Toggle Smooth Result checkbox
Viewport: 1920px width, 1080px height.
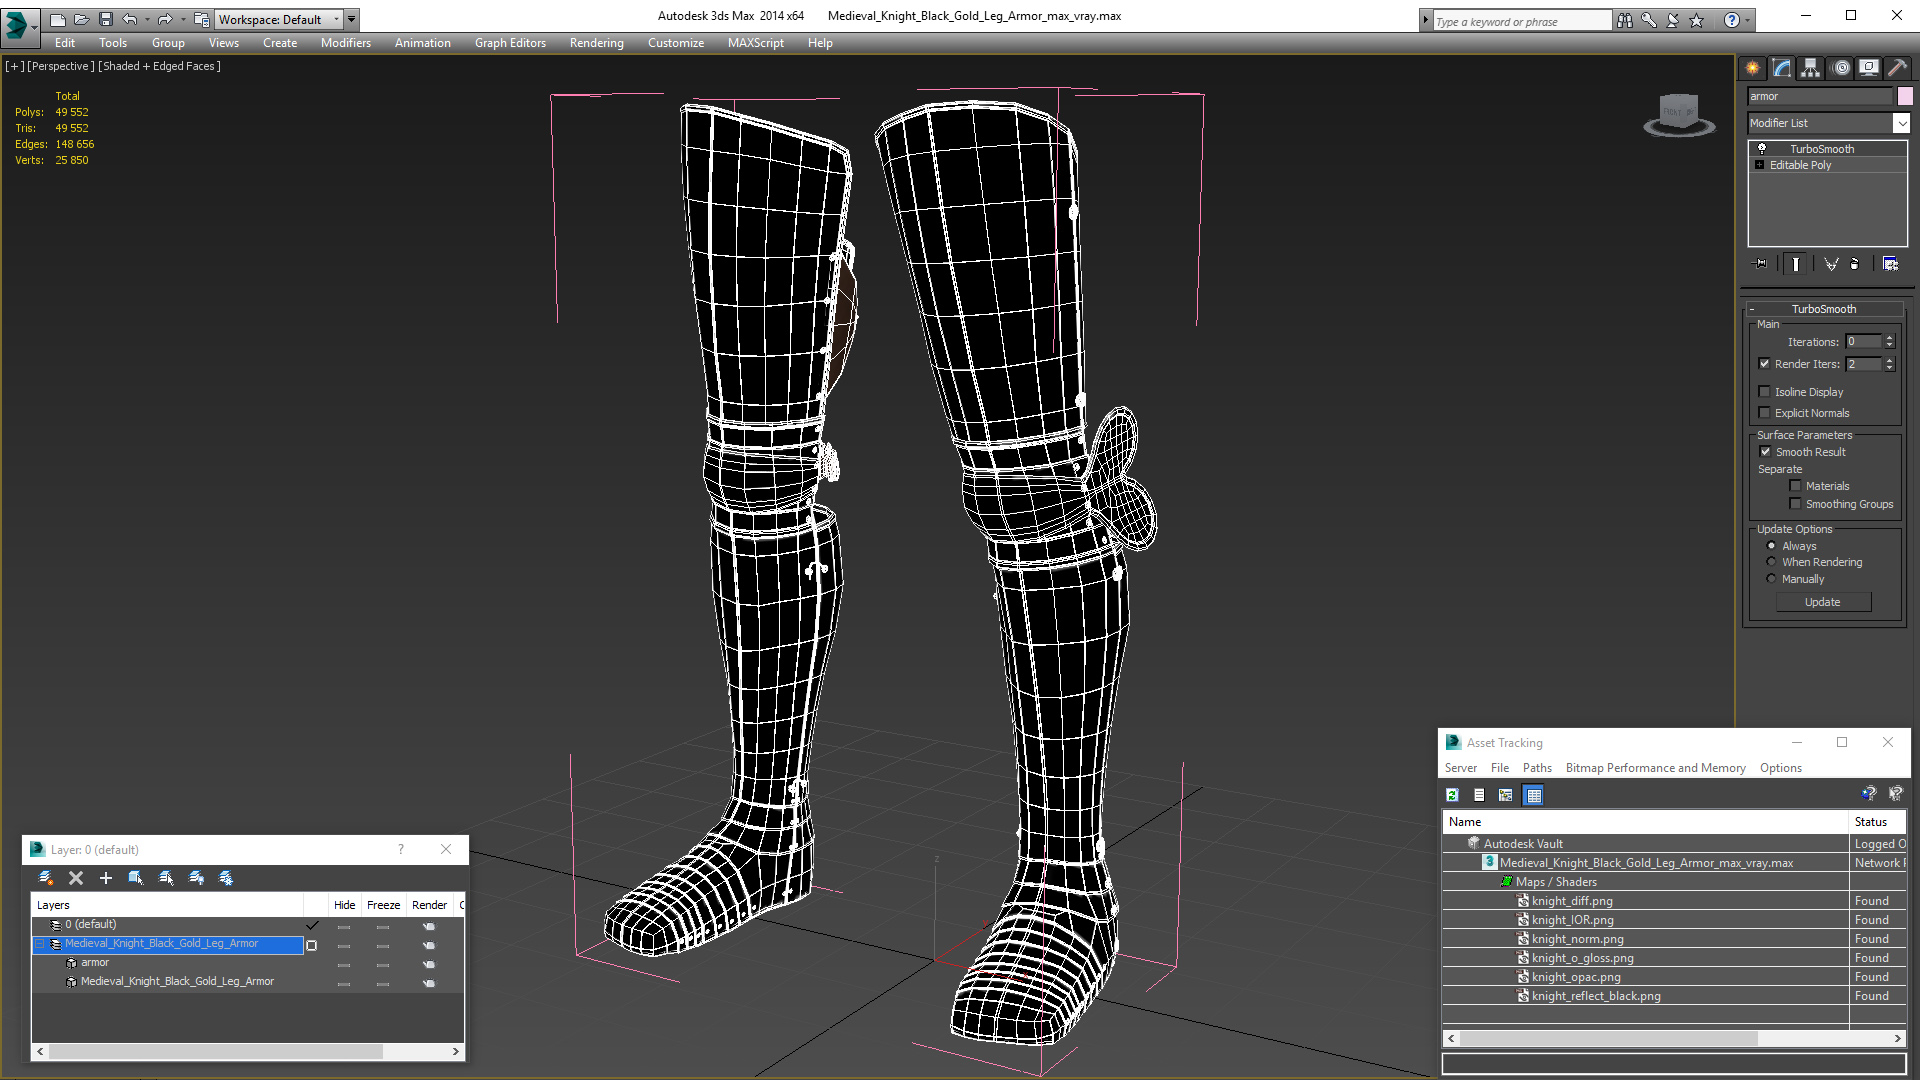coord(1766,452)
